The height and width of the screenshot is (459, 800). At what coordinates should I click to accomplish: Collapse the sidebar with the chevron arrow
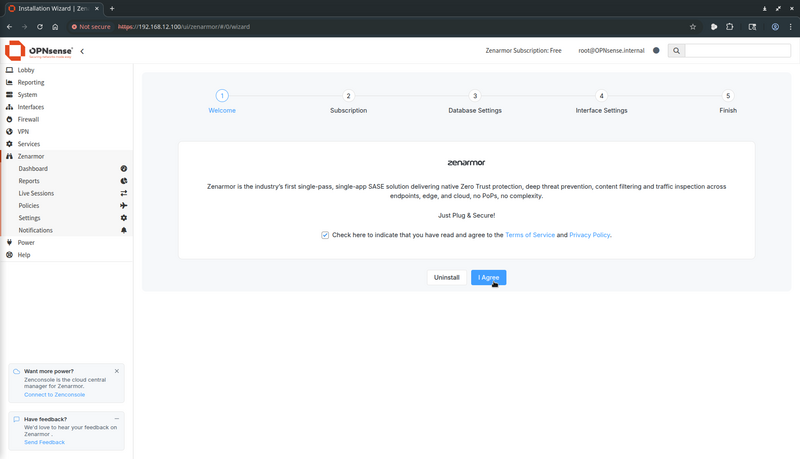82,51
